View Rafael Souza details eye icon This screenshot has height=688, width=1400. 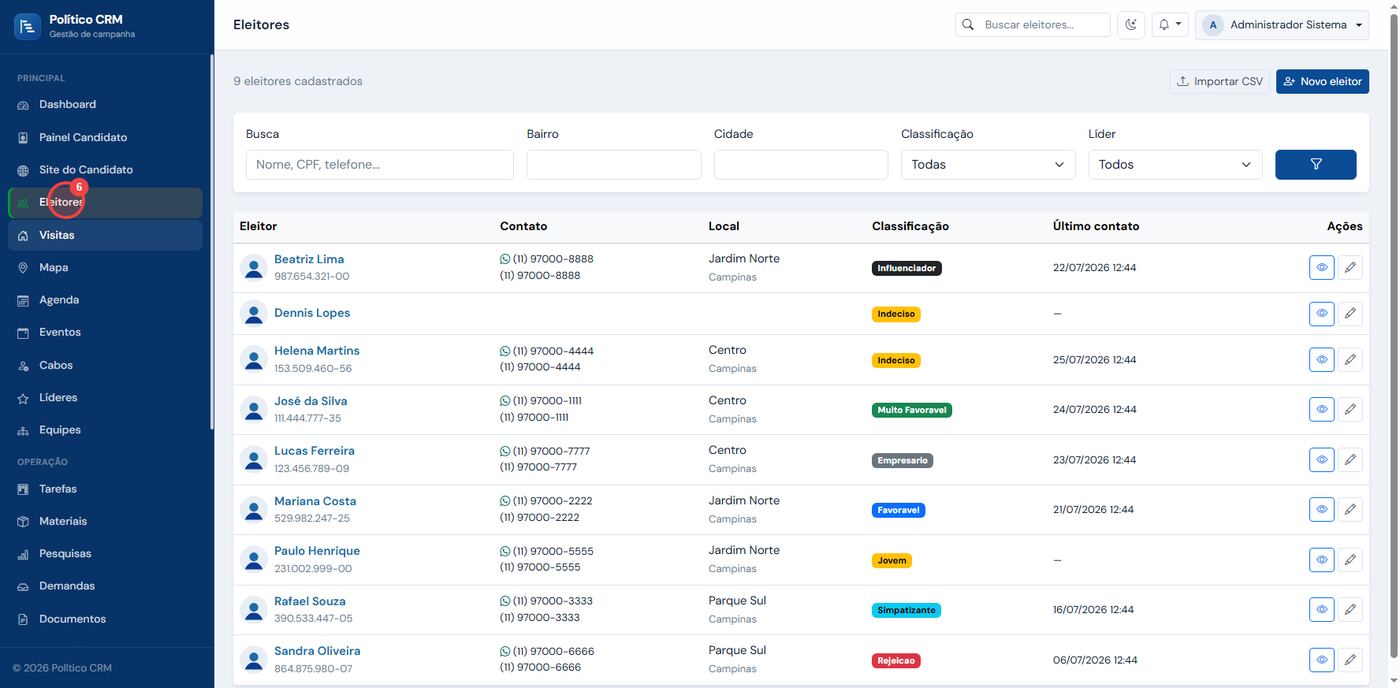1321,610
